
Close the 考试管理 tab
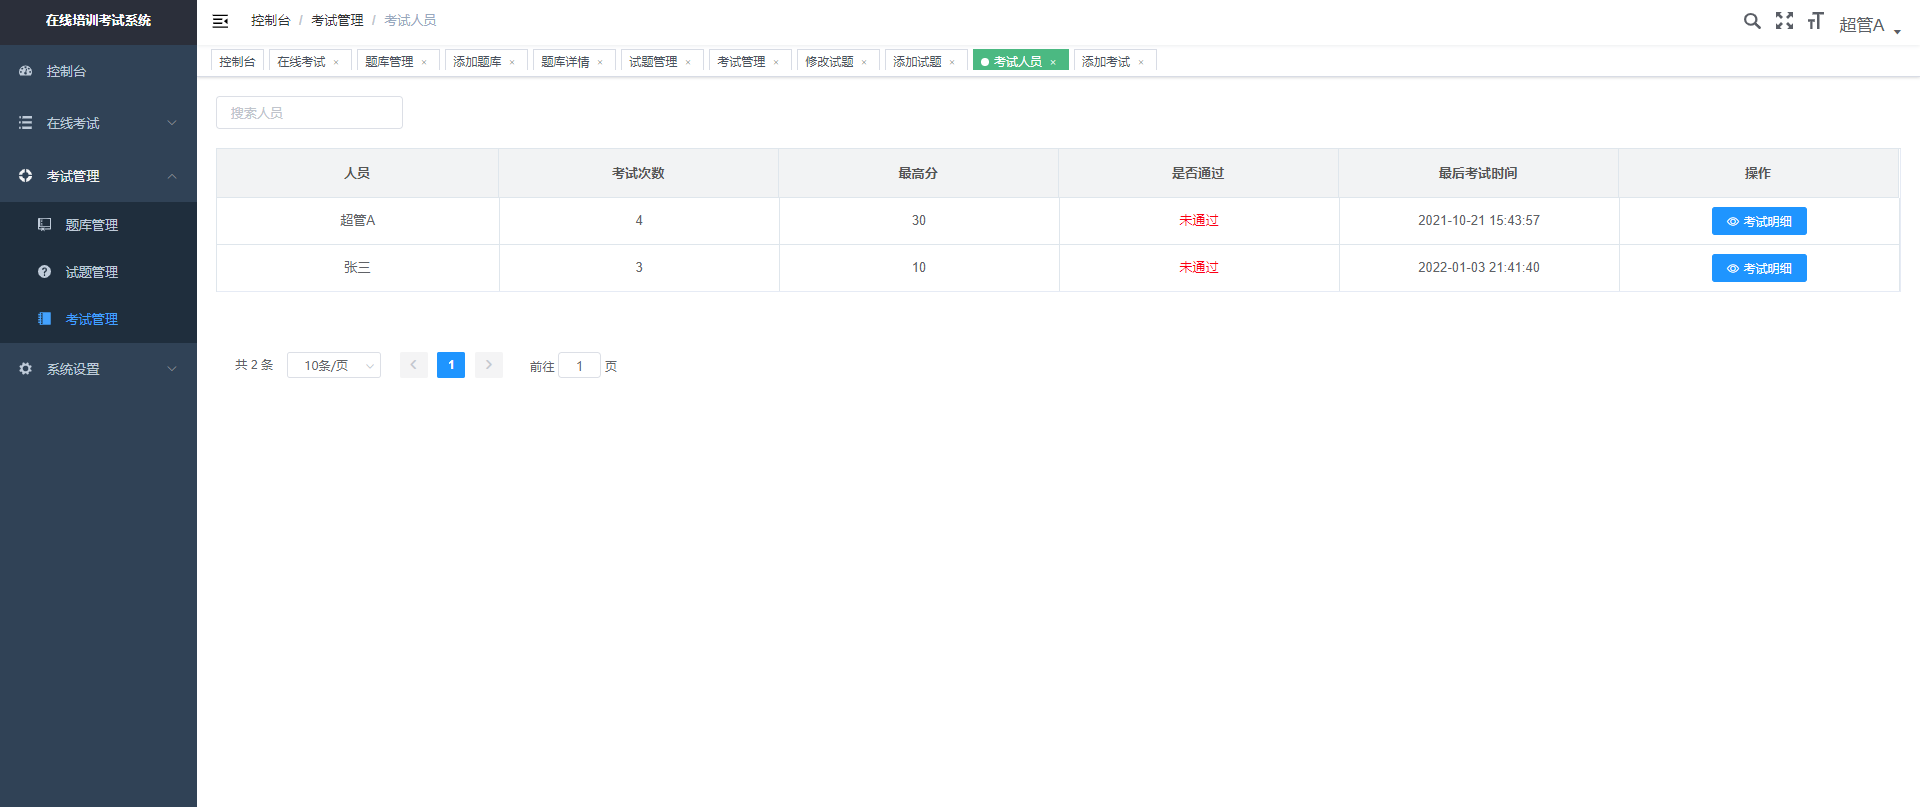776,62
